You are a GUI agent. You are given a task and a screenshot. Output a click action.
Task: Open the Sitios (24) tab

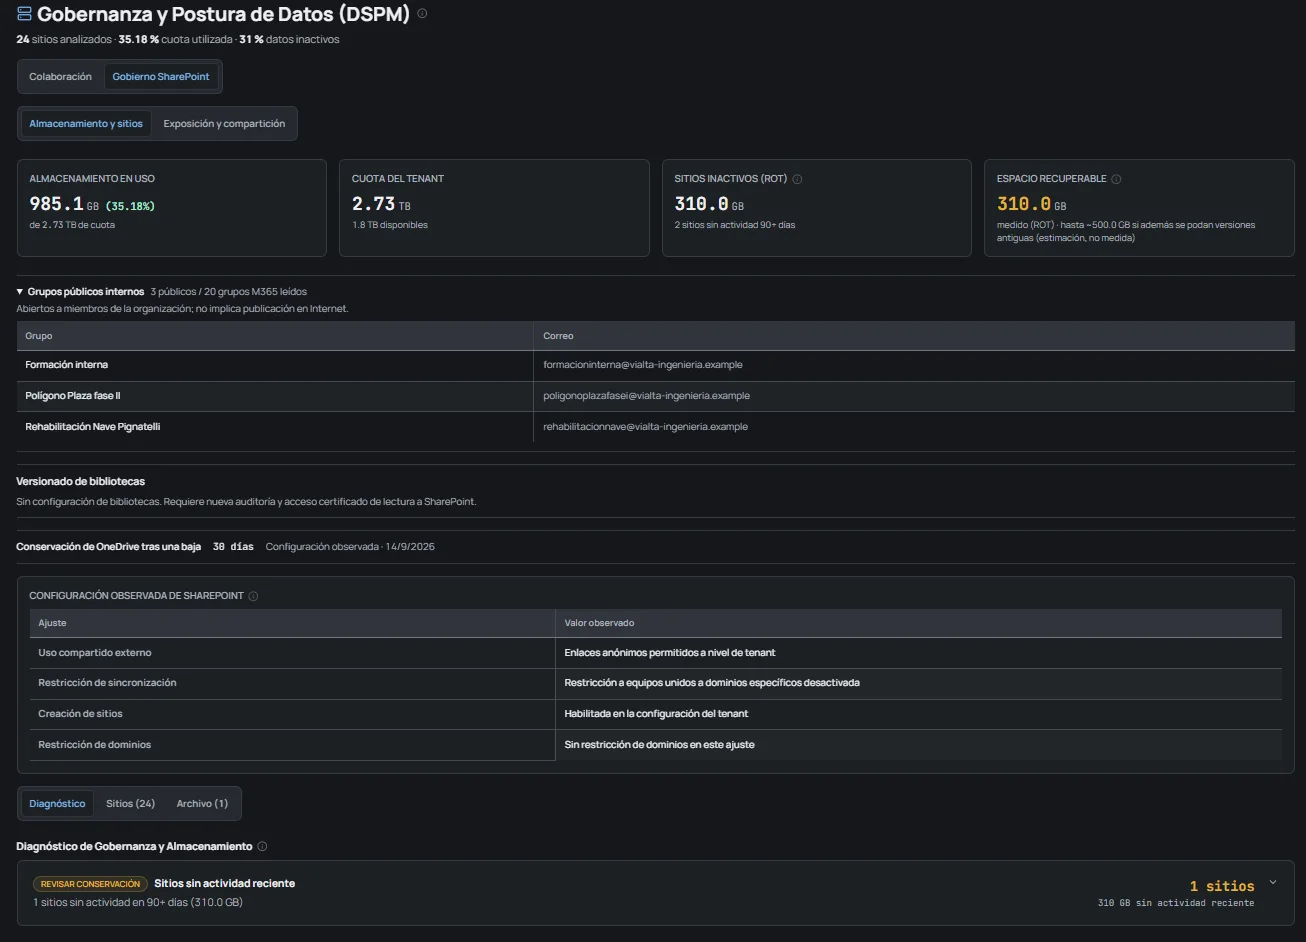131,804
